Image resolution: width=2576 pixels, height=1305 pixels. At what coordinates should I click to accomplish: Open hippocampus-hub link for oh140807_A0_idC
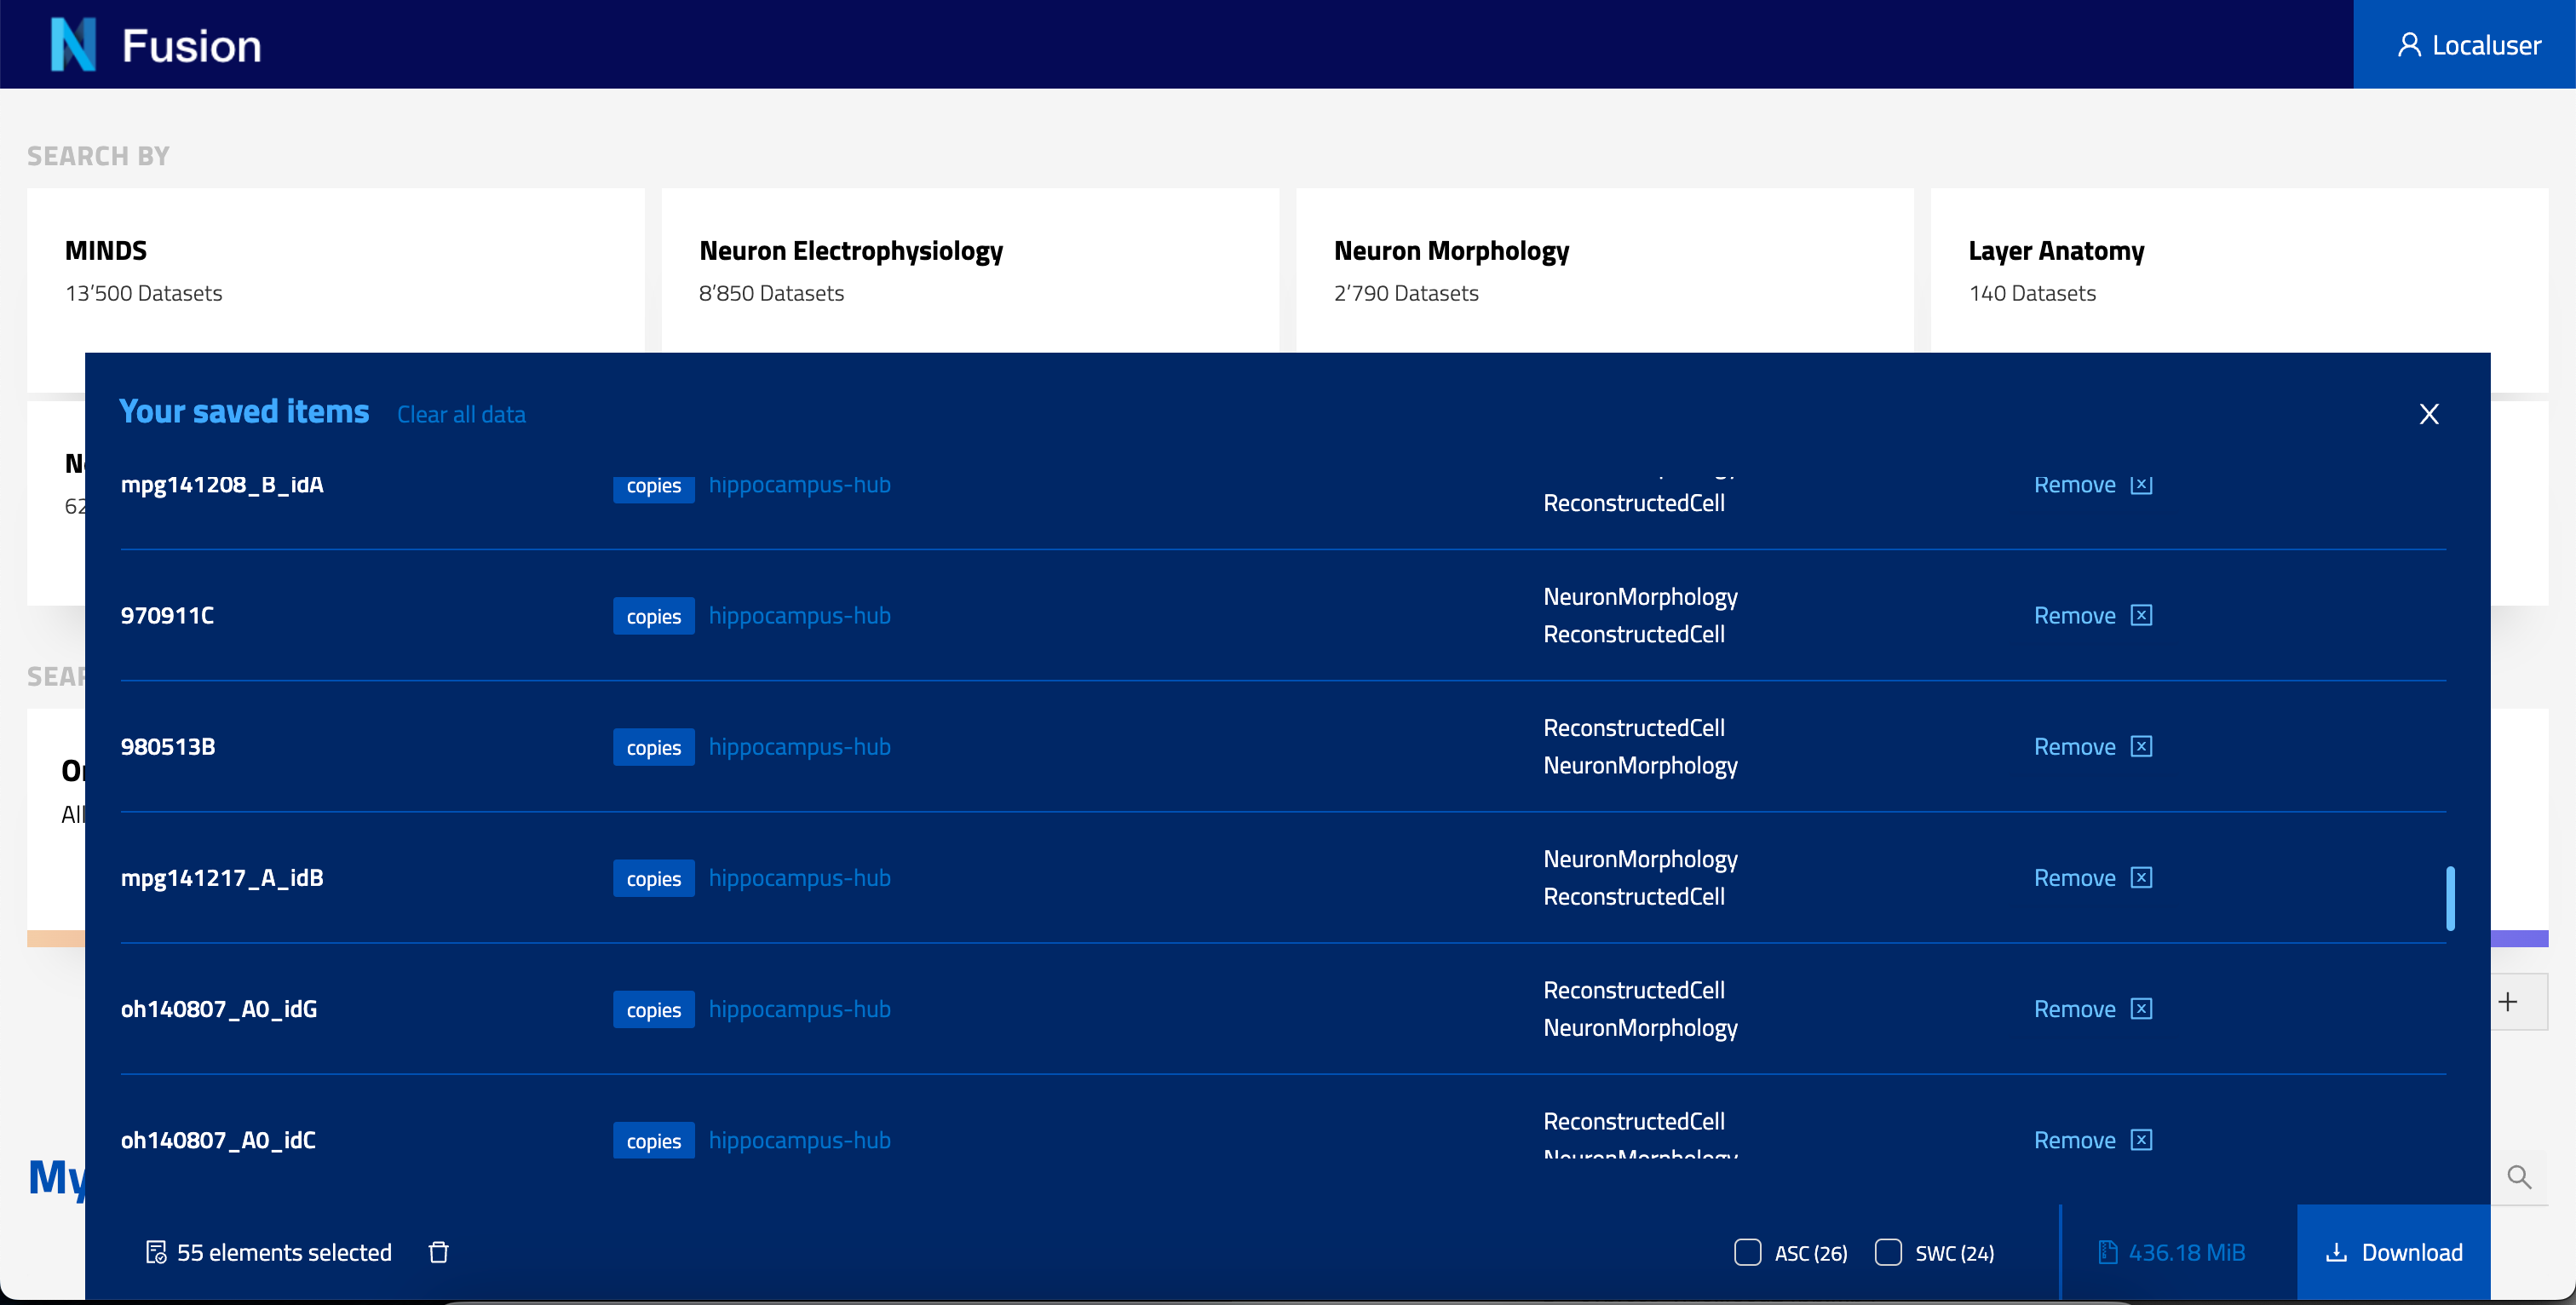click(799, 1140)
